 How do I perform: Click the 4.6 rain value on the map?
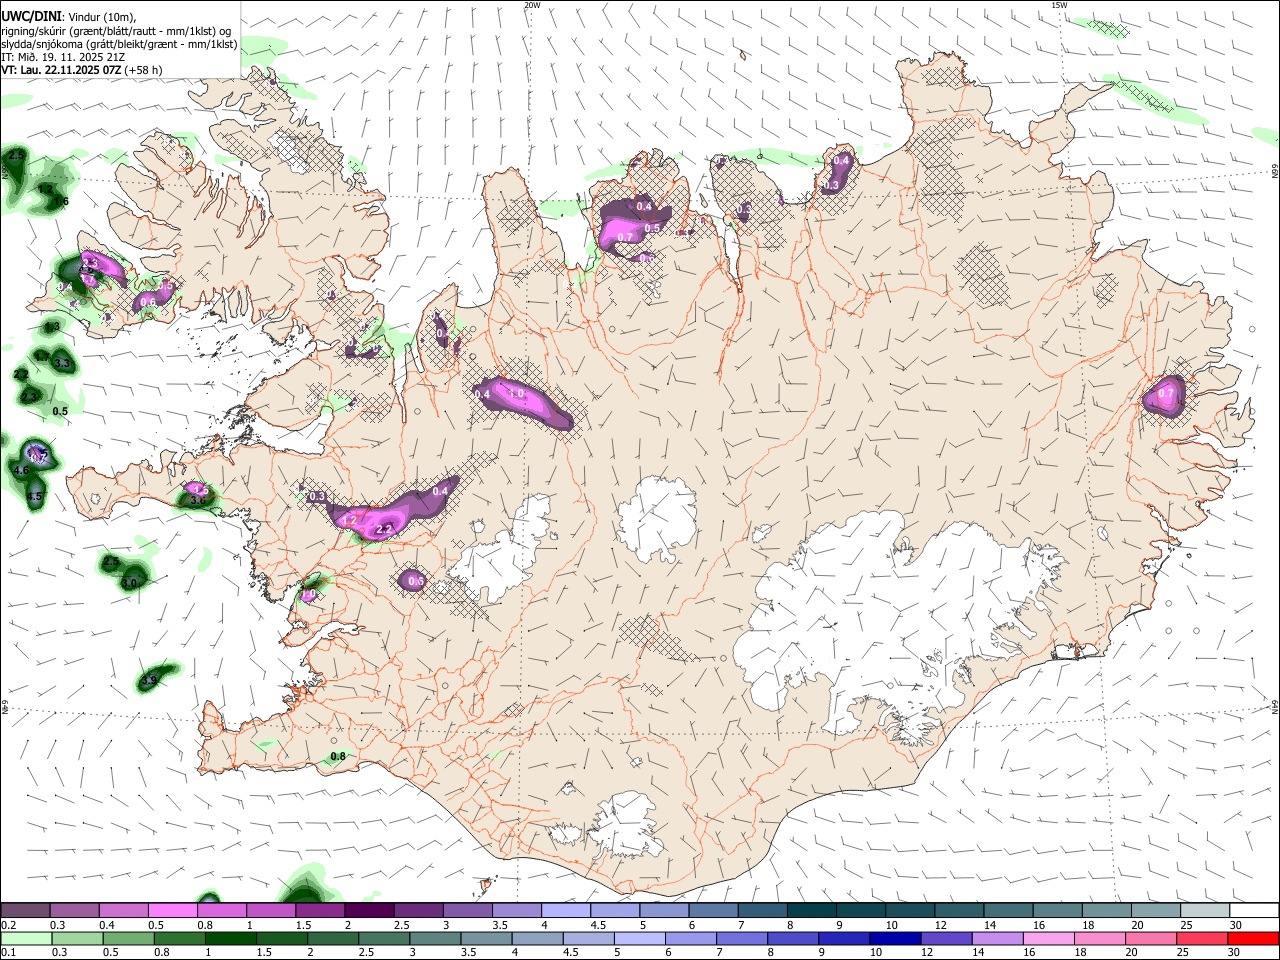21,470
